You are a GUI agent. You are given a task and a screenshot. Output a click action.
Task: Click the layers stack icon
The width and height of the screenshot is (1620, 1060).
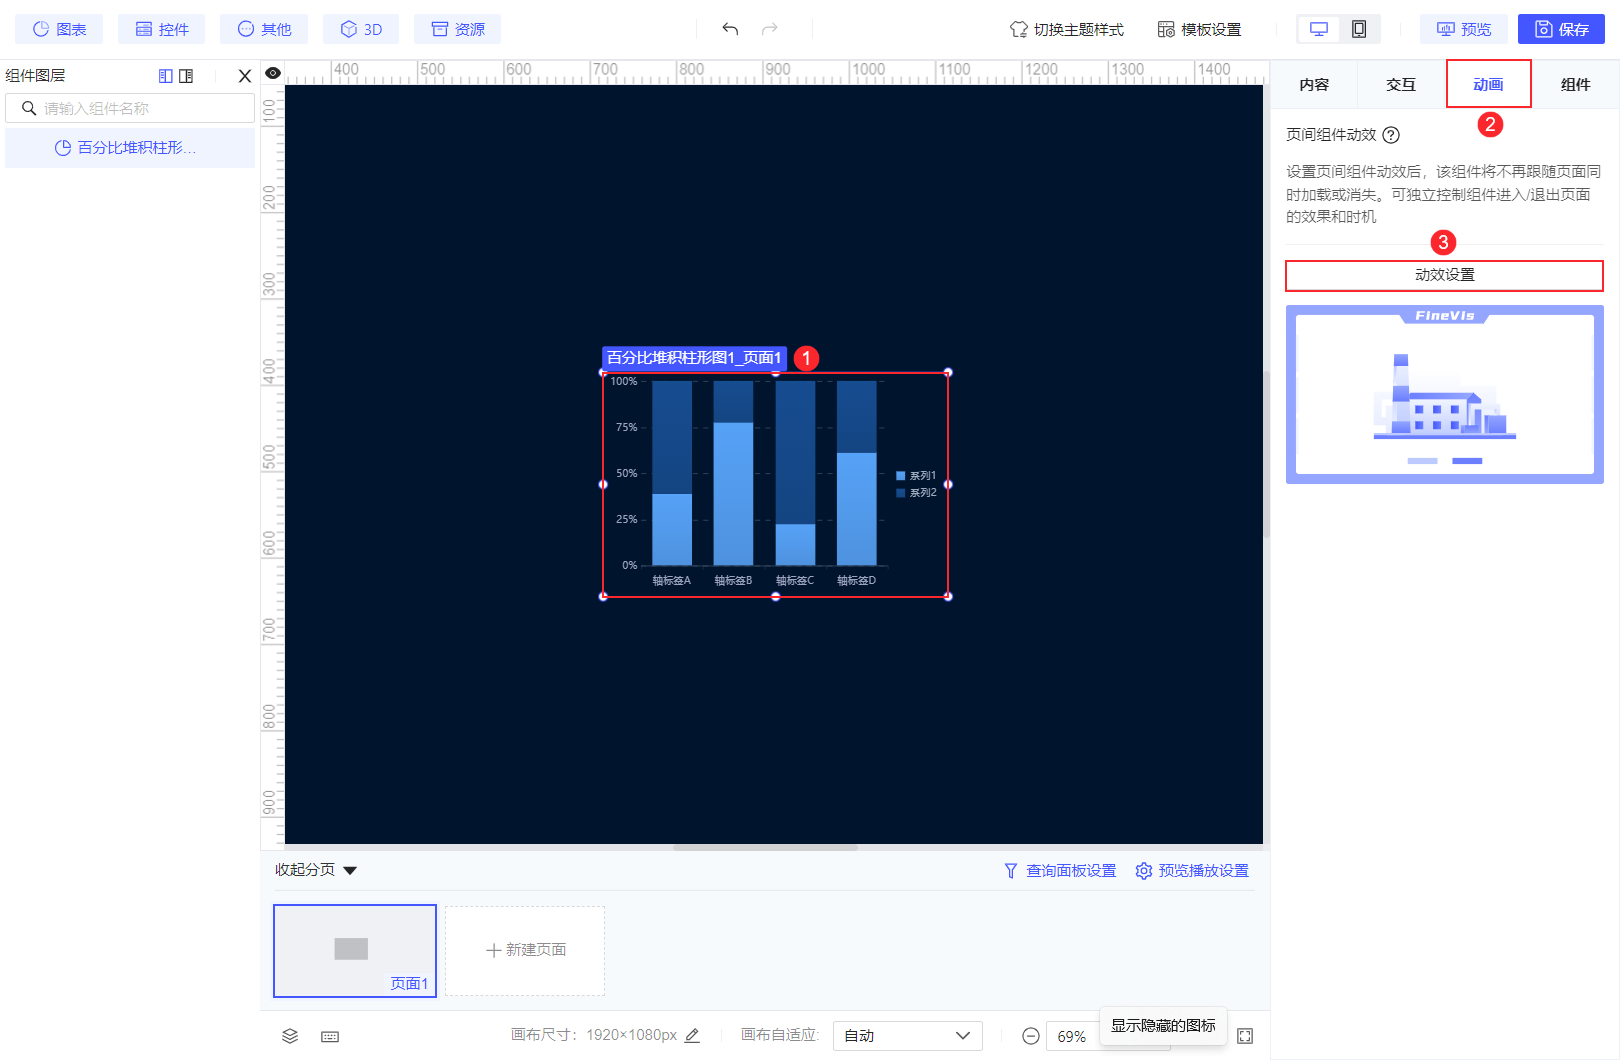290,1036
